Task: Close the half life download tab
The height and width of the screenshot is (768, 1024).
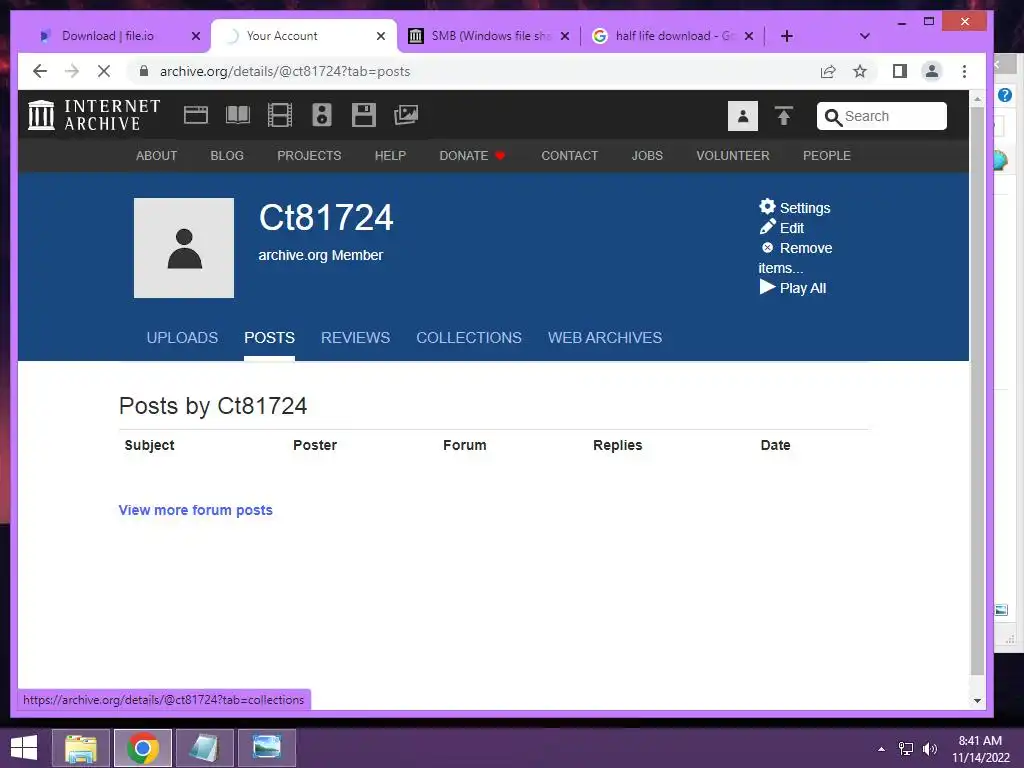Action: pos(749,36)
